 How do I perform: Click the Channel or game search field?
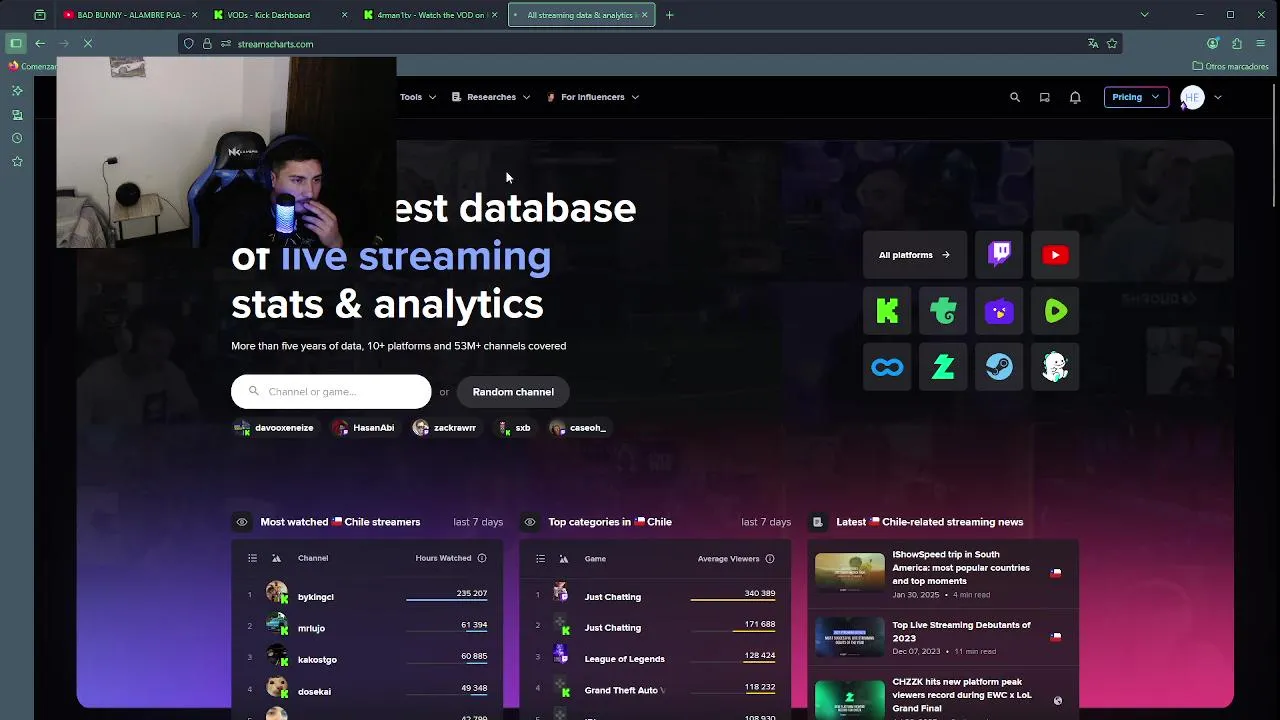pos(331,392)
